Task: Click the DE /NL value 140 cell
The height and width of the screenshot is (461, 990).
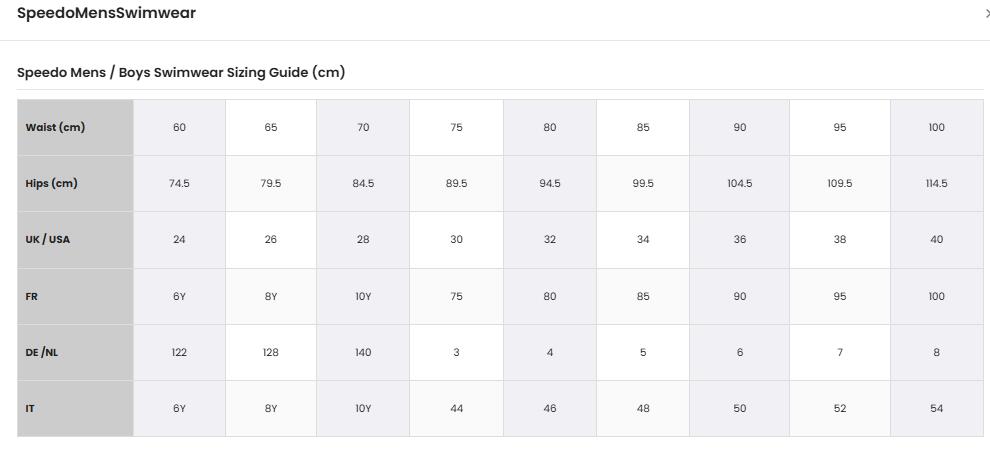Action: (x=363, y=352)
